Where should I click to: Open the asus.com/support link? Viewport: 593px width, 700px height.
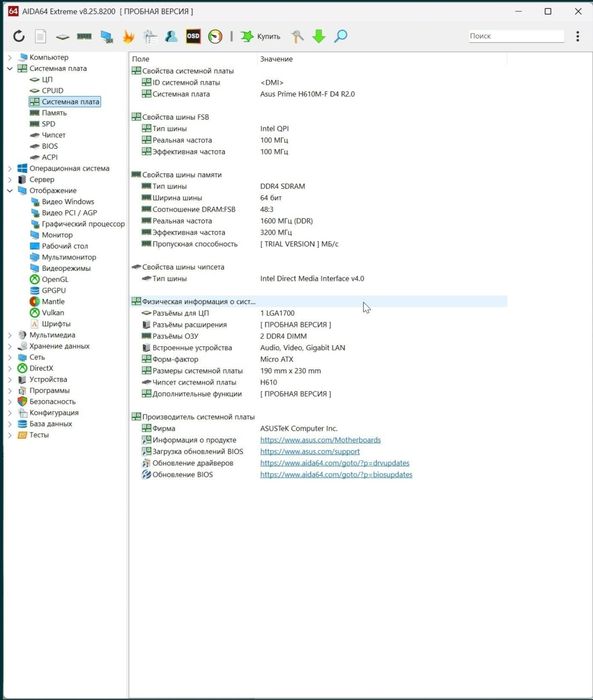pyautogui.click(x=310, y=452)
